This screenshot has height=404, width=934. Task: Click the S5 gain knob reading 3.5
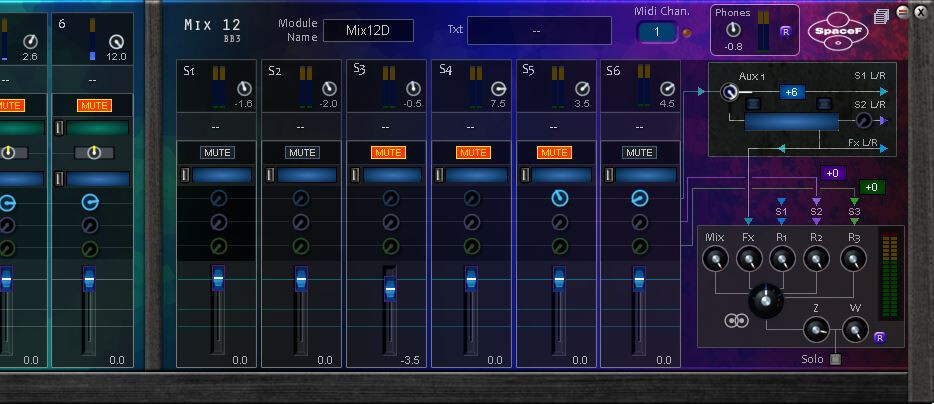[x=582, y=89]
